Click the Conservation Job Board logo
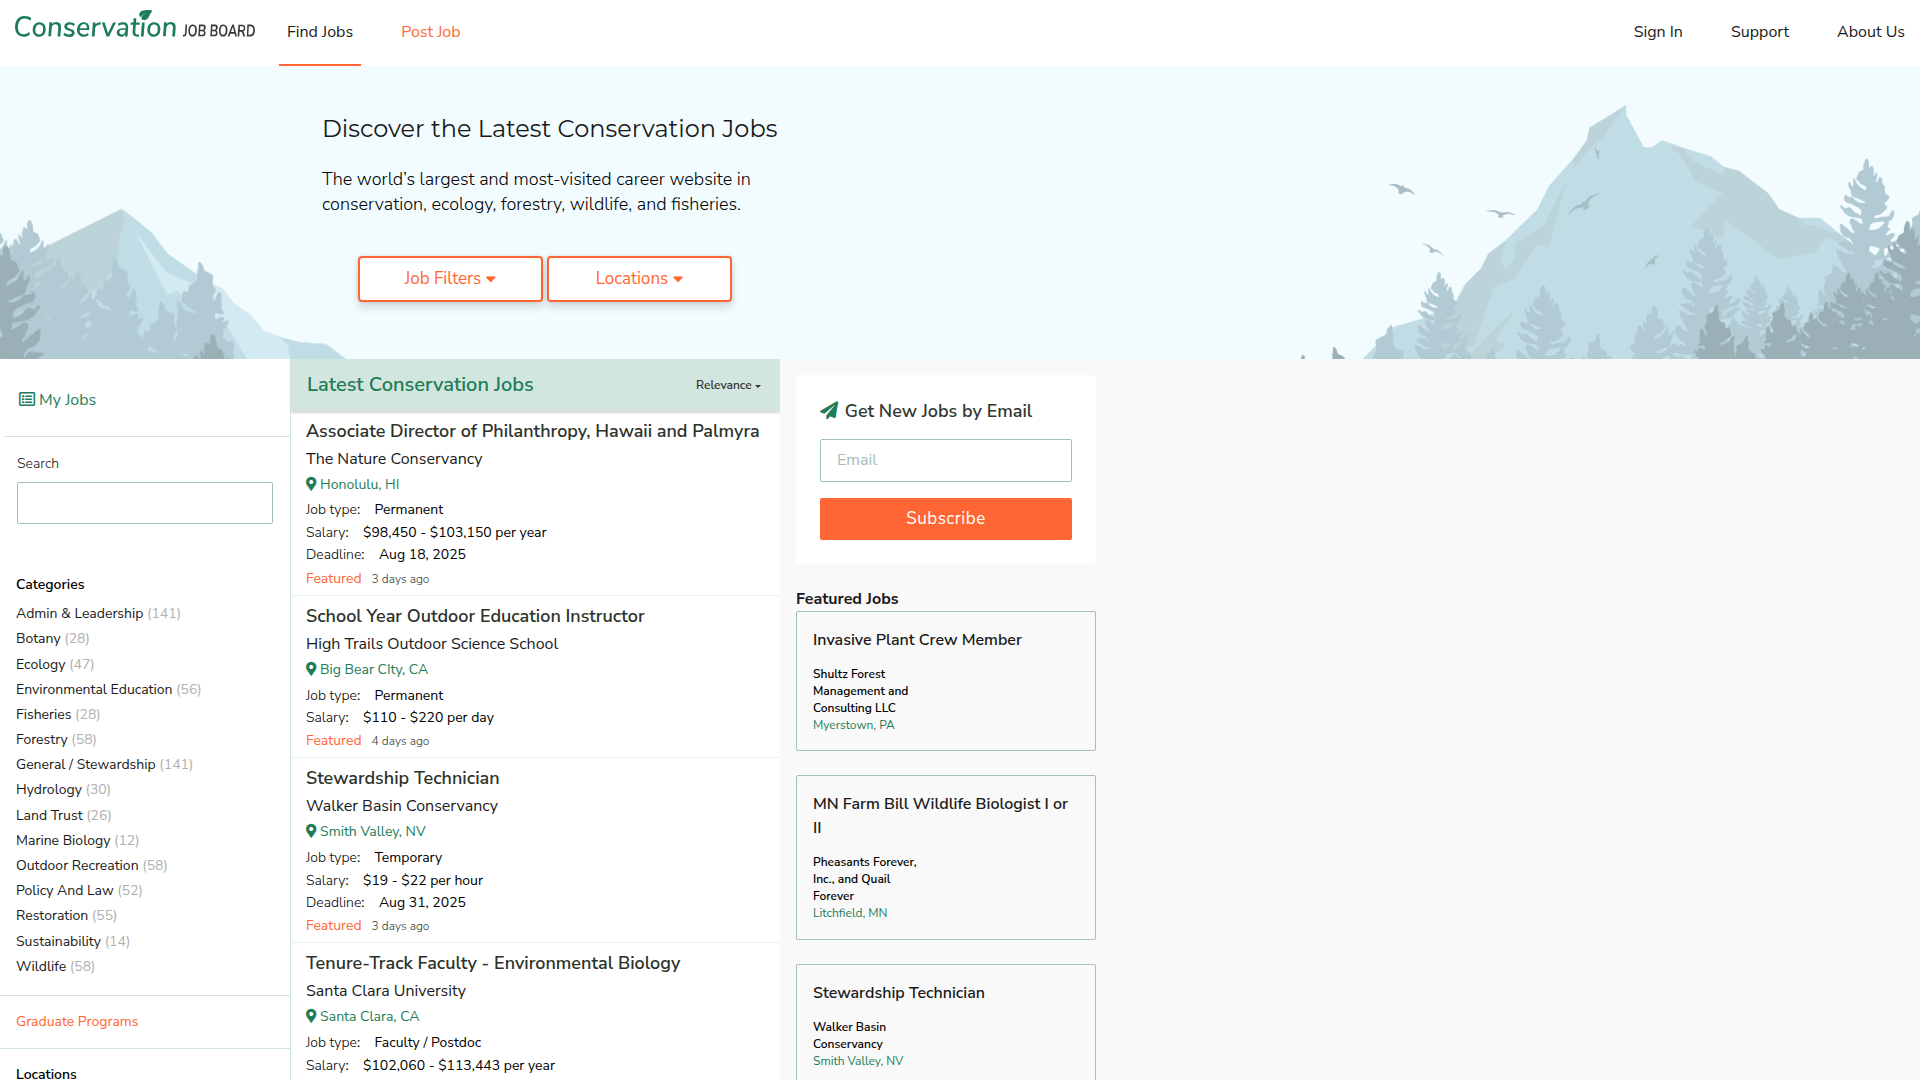Screen dimensions: 1920x1080 [x=135, y=26]
